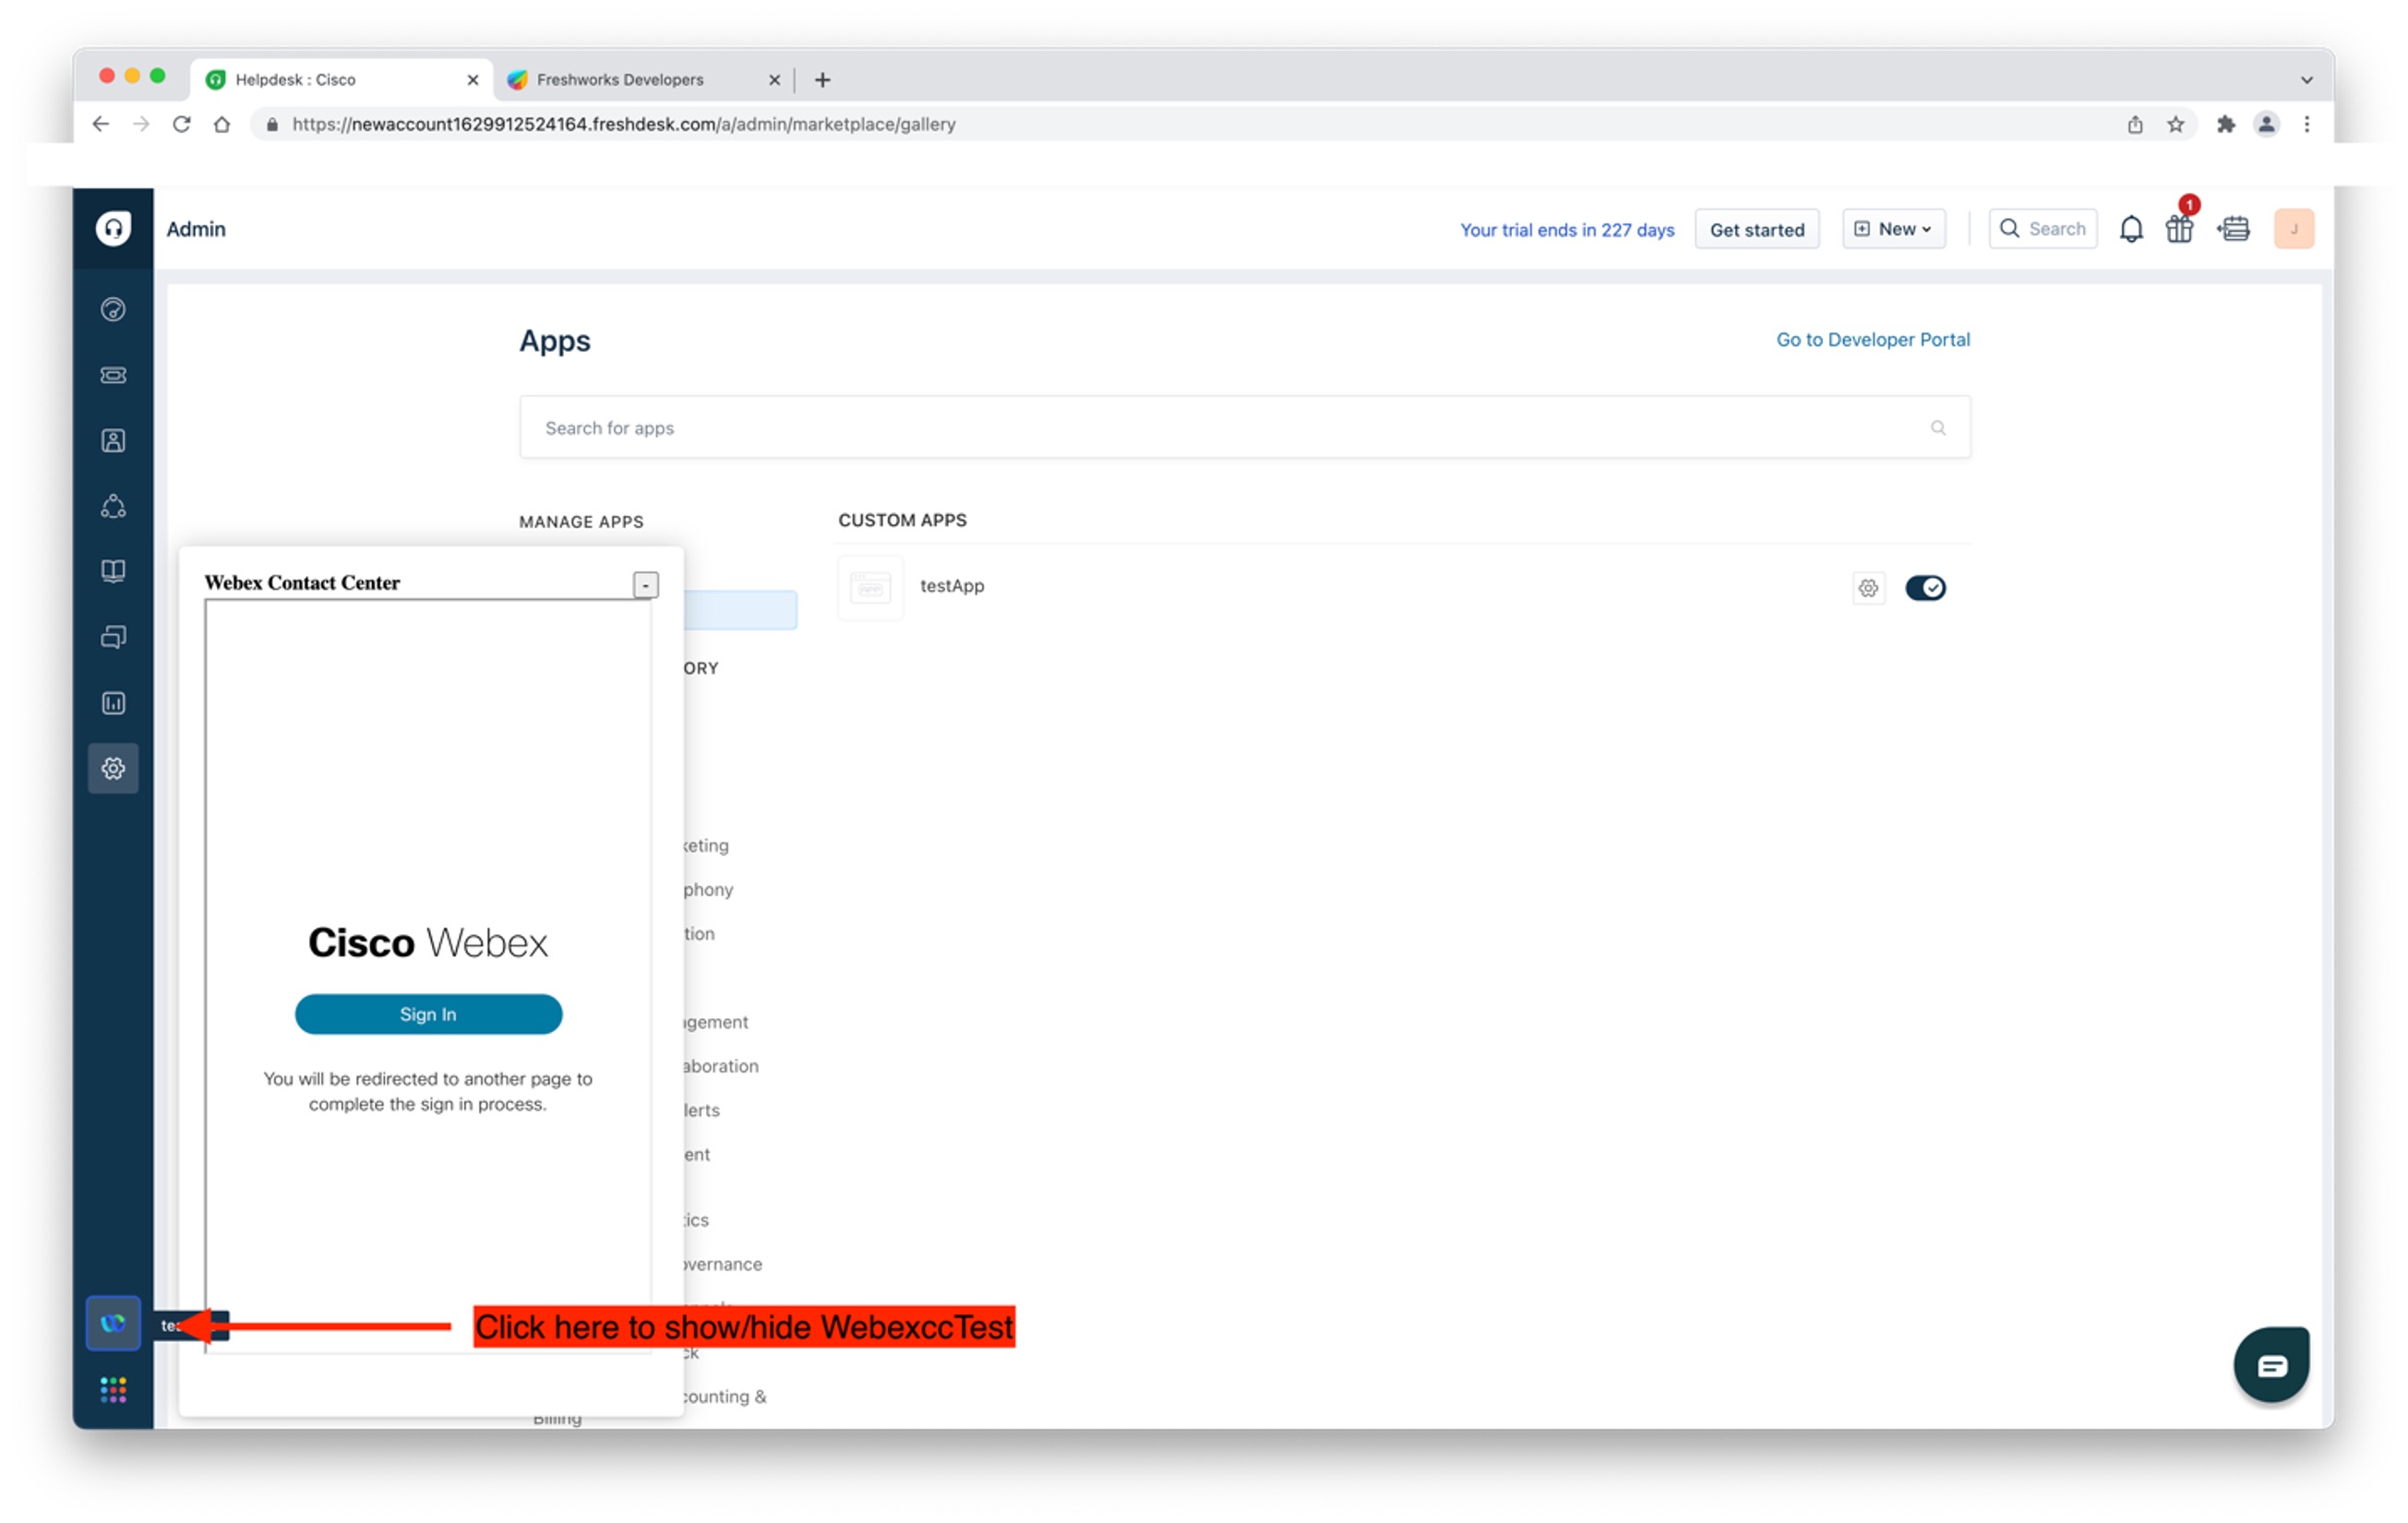
Task: Go forward in browser history
Action: pos(141,124)
